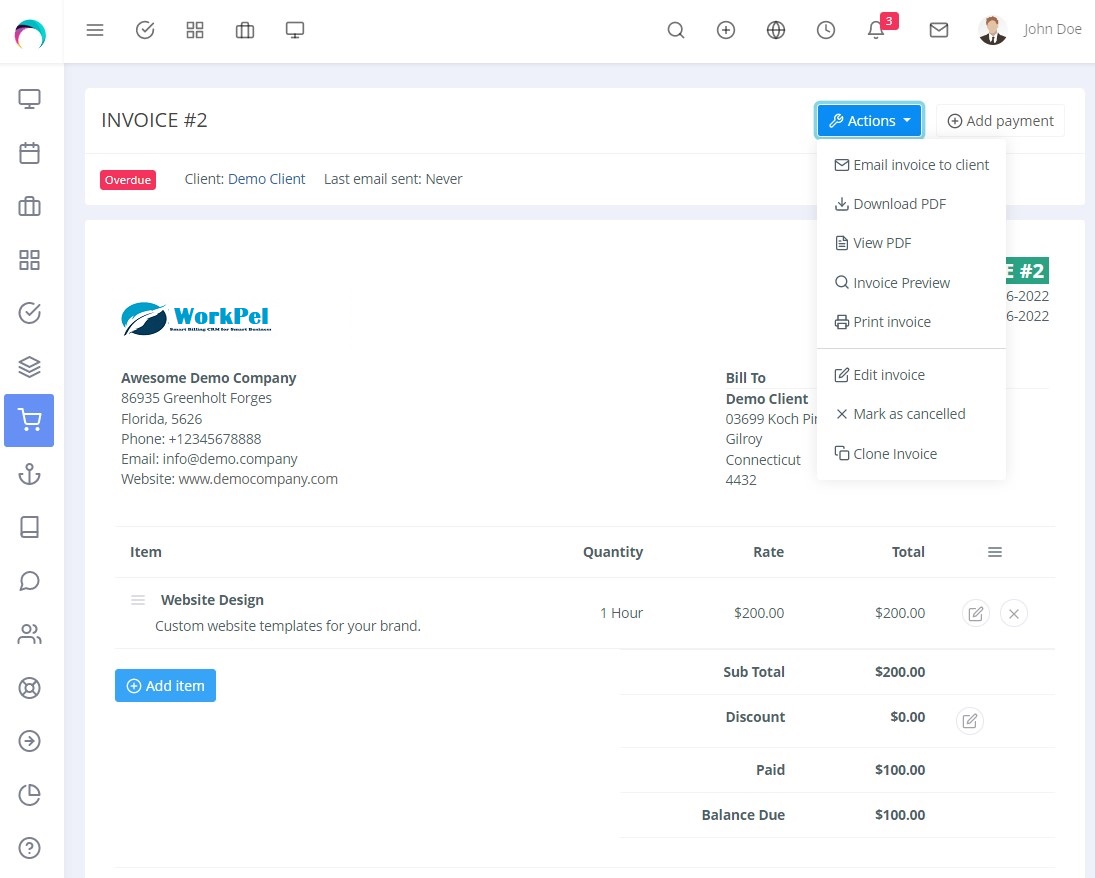Edit the Discount amount pencil icon

point(970,721)
